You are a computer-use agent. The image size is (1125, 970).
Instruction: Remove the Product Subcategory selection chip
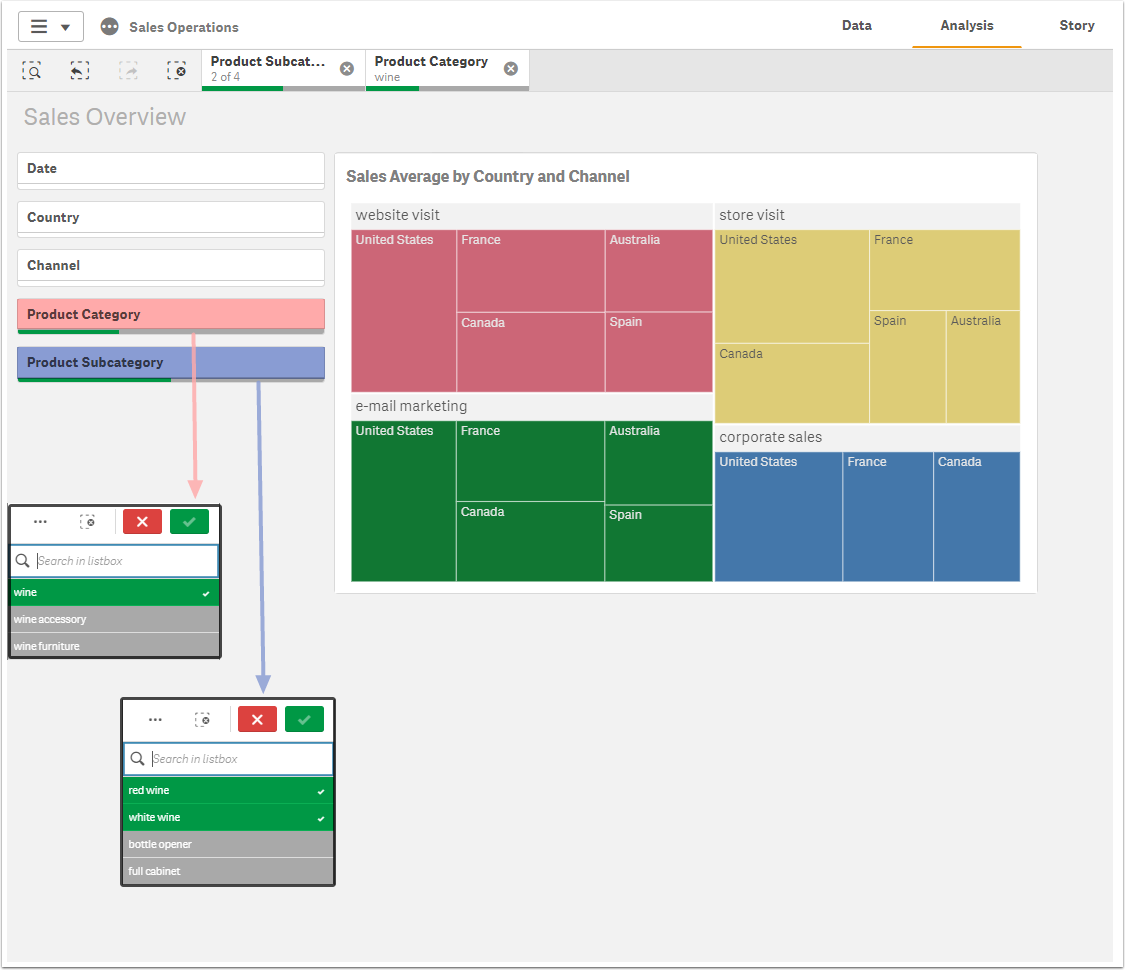pyautogui.click(x=347, y=69)
